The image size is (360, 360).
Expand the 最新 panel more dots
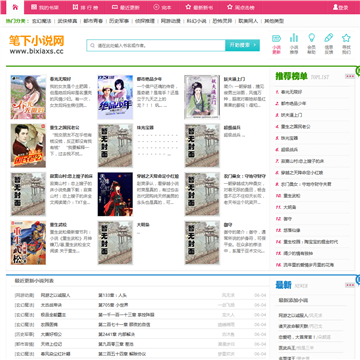(x=350, y=285)
